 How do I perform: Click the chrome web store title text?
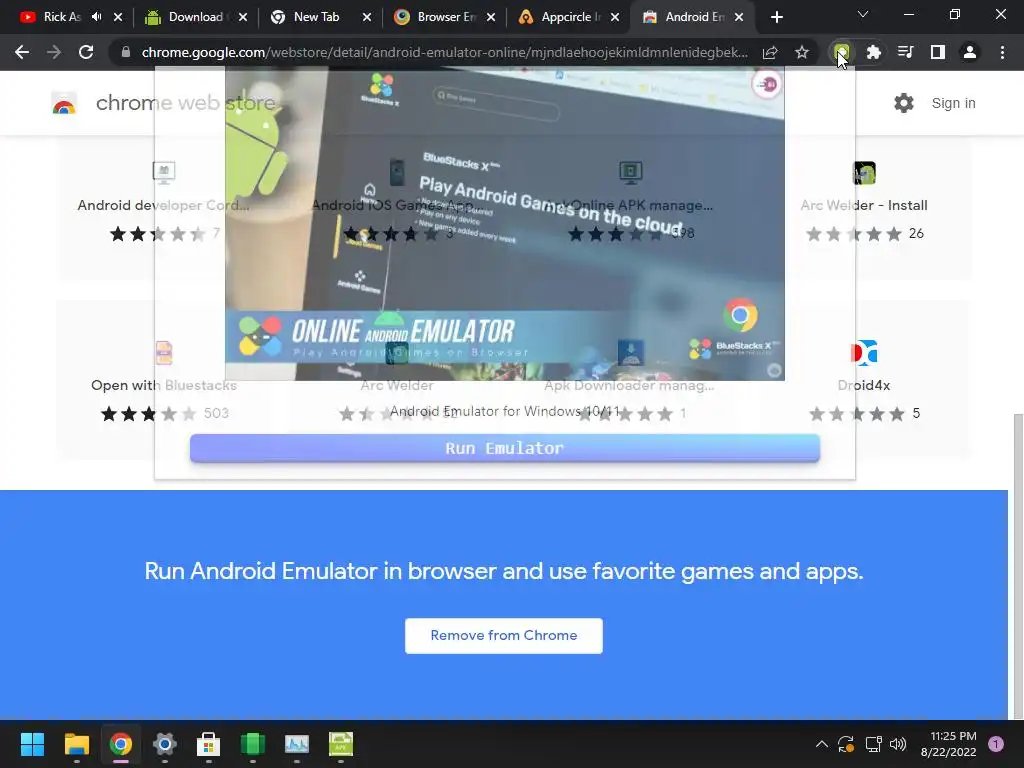pos(185,103)
